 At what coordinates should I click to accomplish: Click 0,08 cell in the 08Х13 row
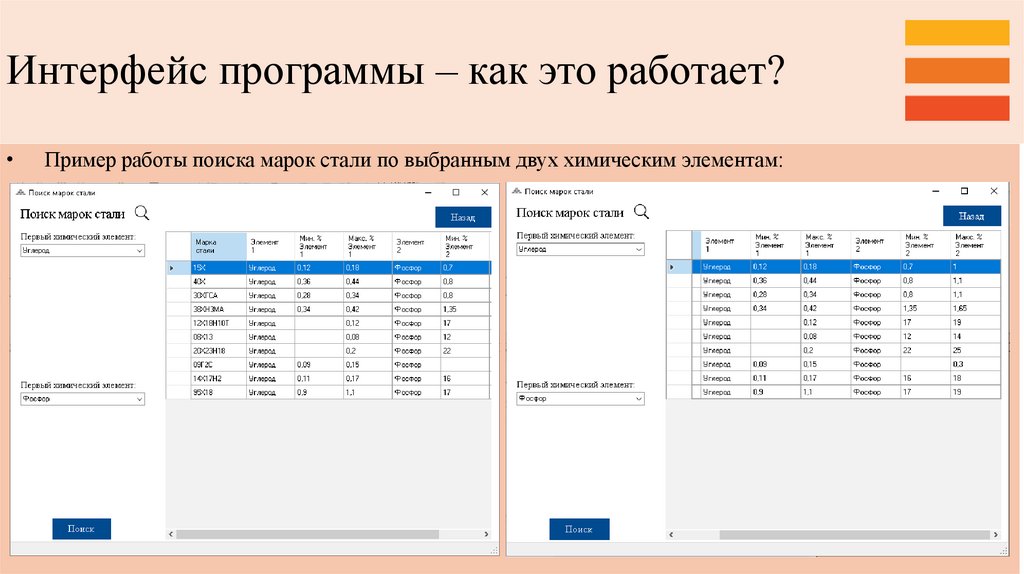tap(368, 337)
